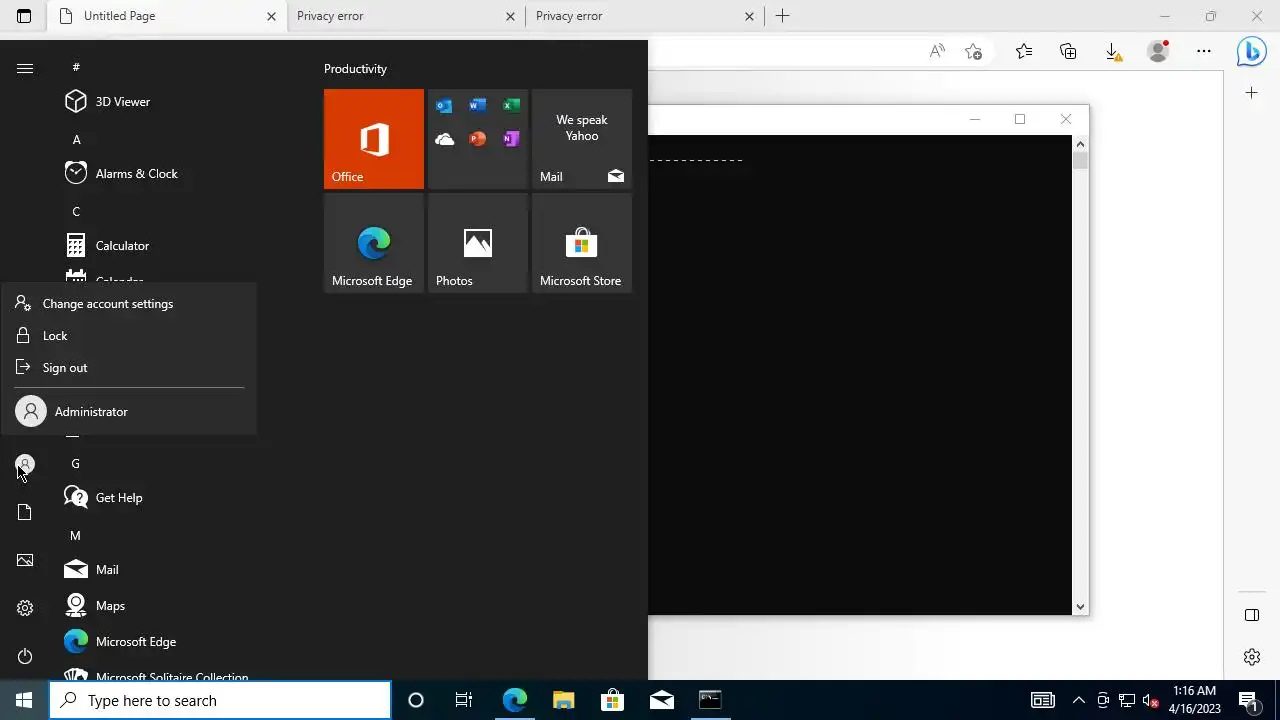This screenshot has width=1280, height=720.
Task: Choose Lock from the account menu
Action: [129, 336]
